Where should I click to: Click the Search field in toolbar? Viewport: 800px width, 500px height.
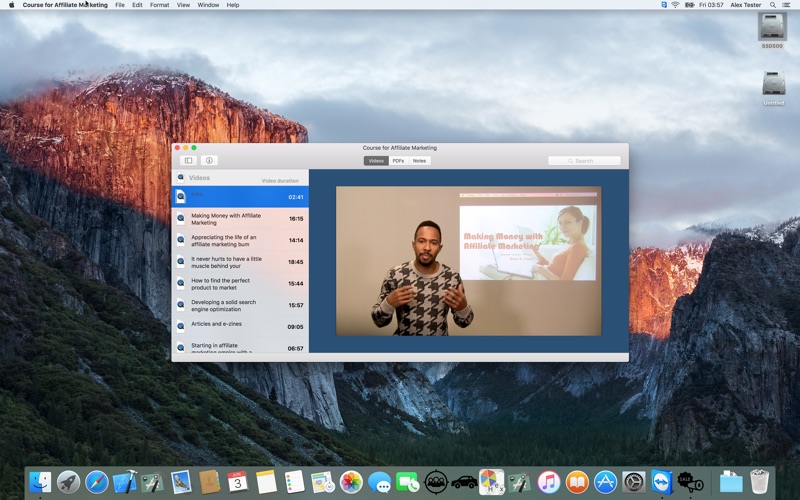[584, 160]
